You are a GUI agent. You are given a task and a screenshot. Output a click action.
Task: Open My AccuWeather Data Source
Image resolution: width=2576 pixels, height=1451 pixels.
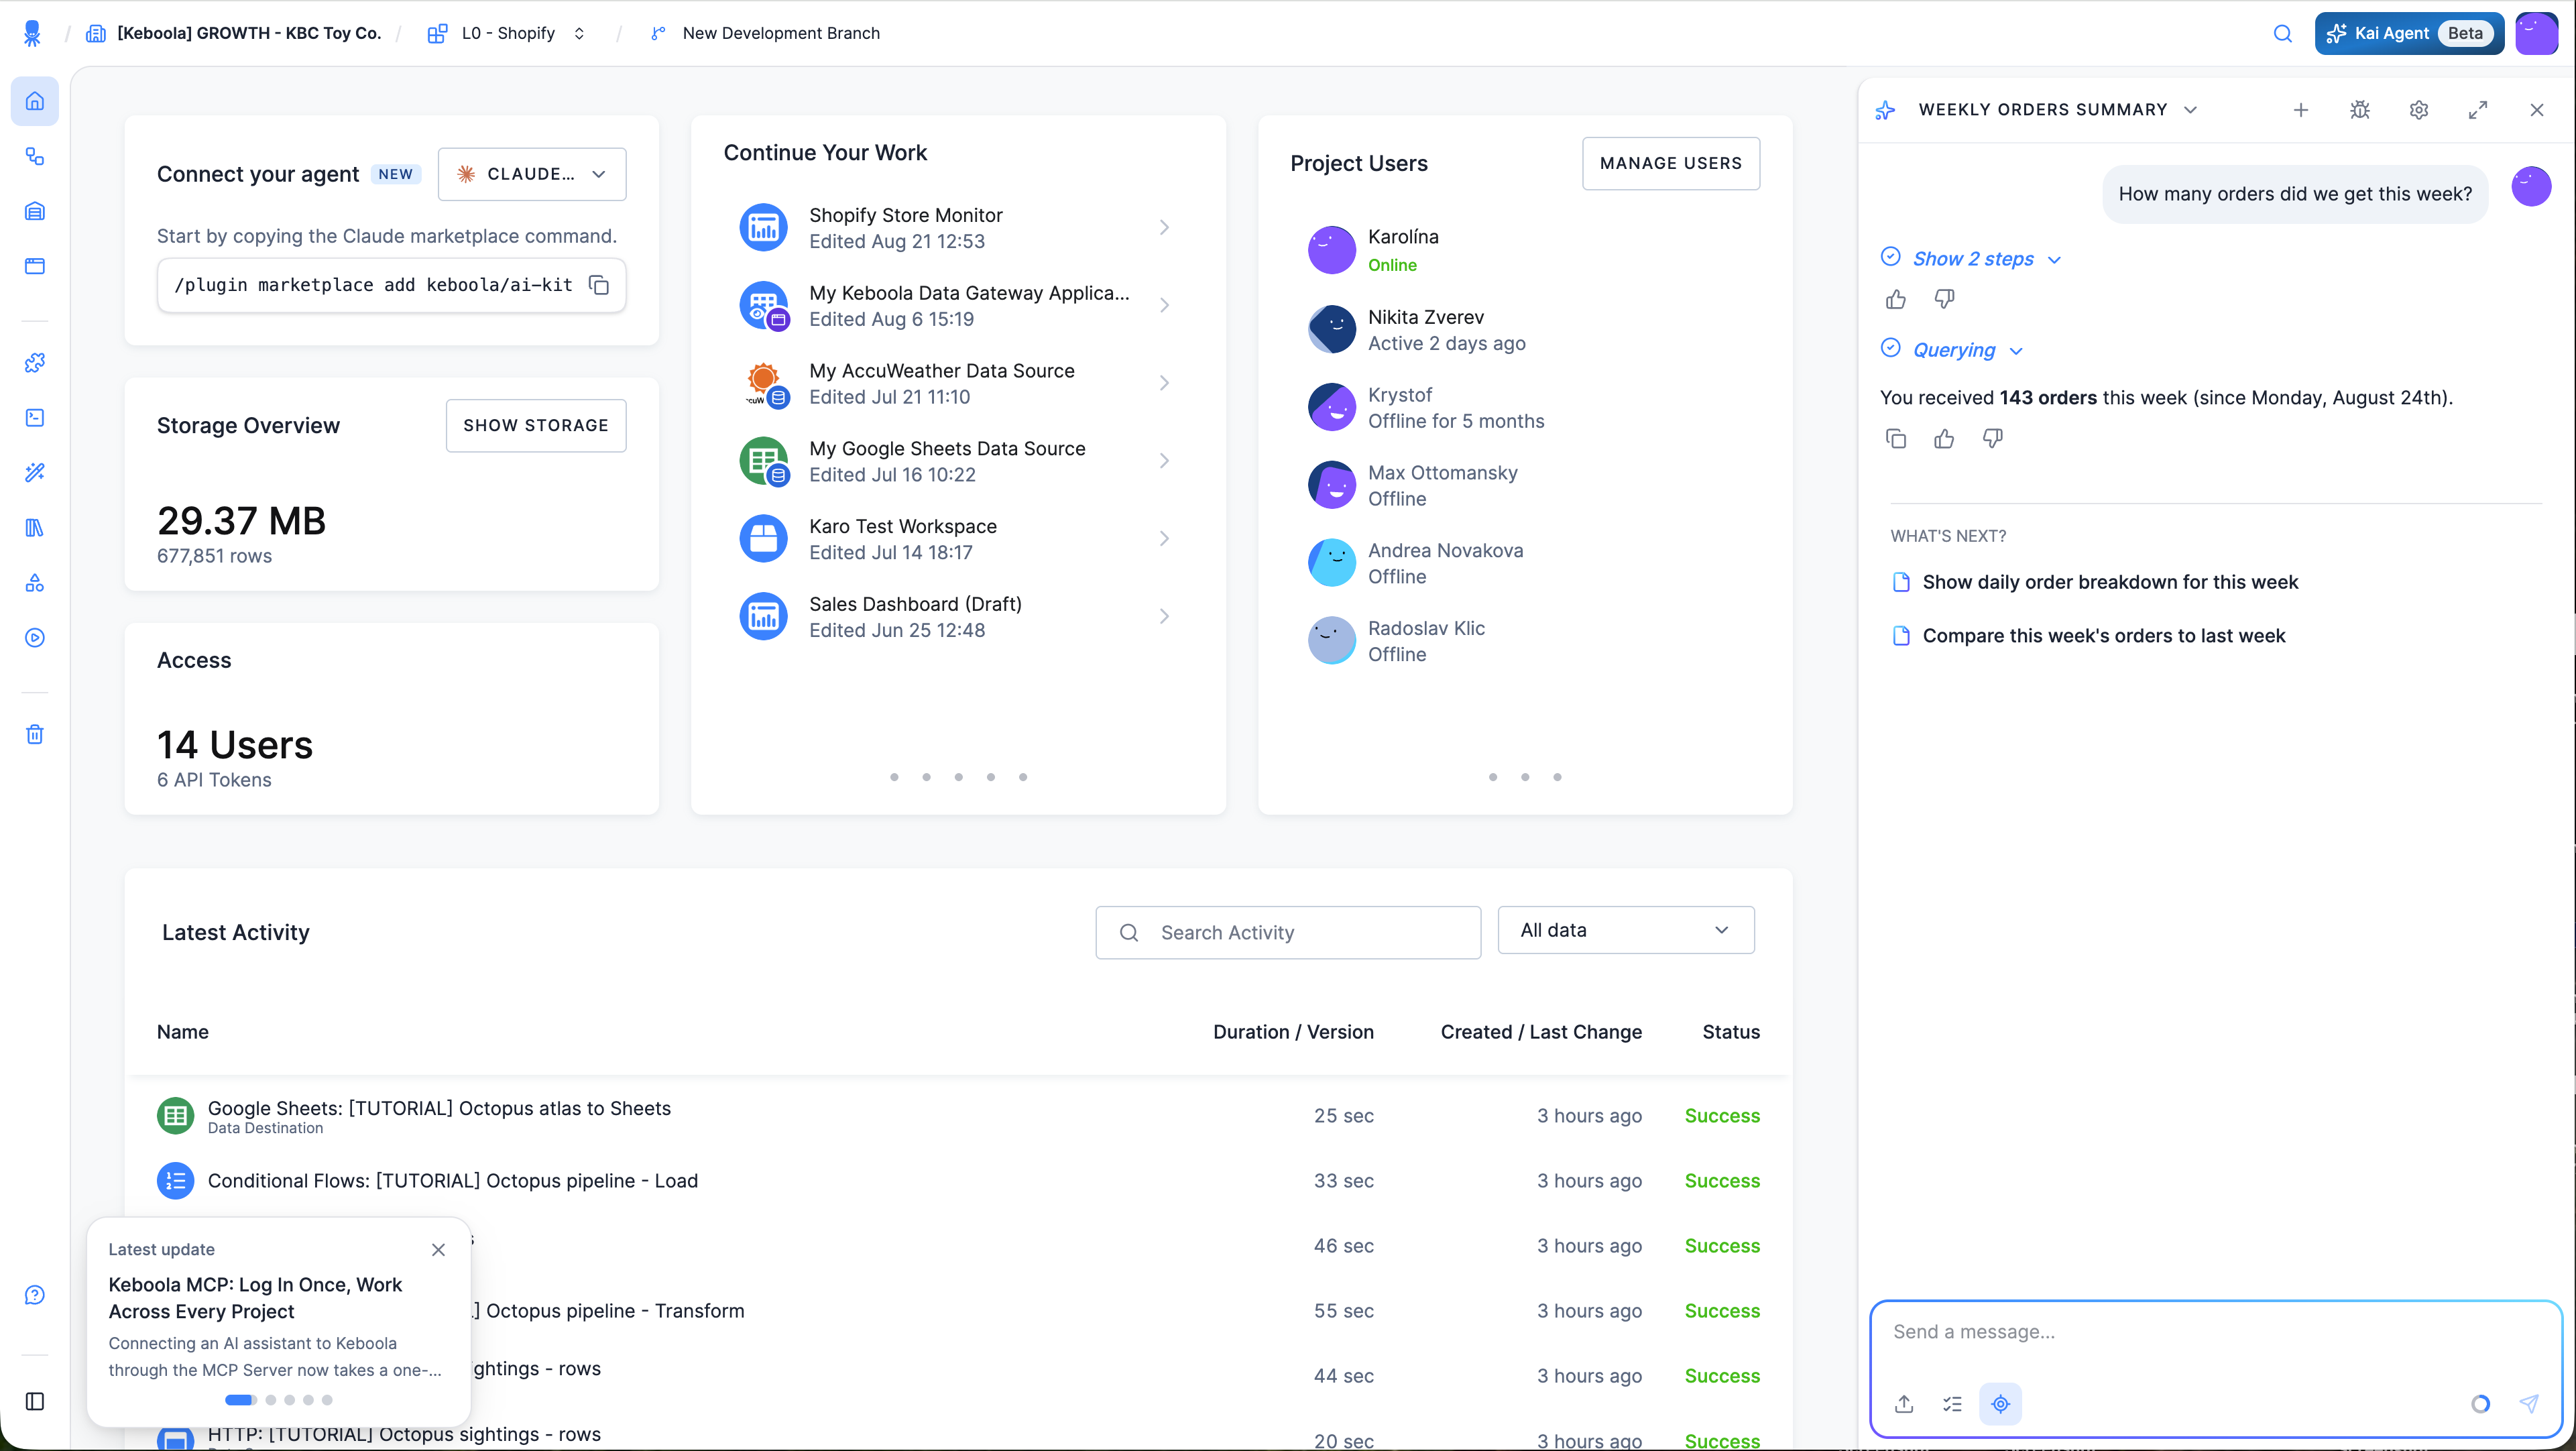tap(957, 384)
